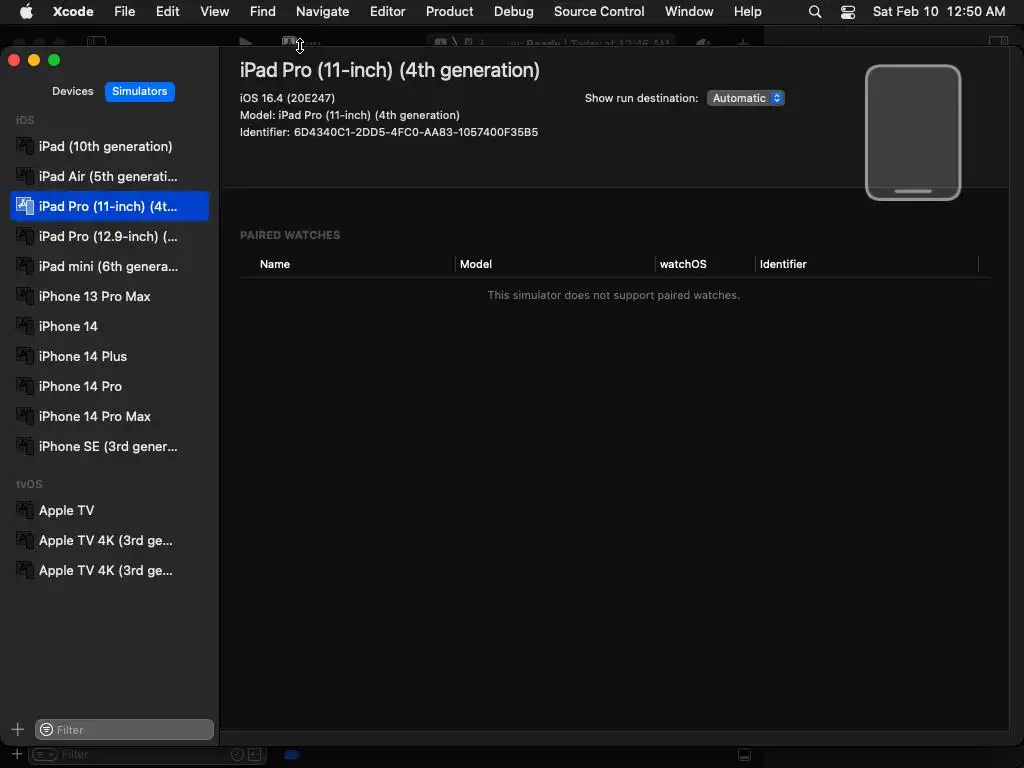Open the Help menu

point(747,11)
